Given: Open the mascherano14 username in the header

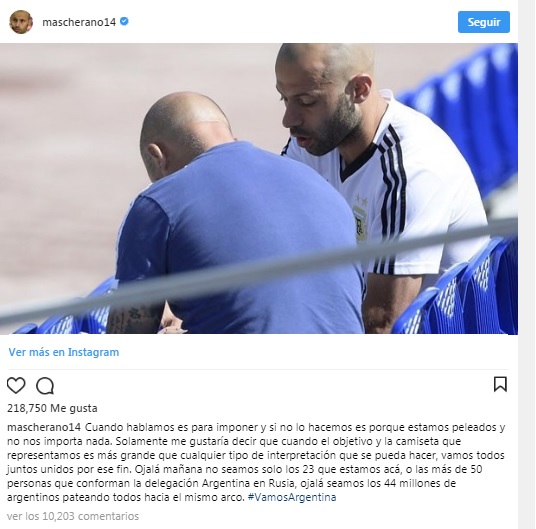Looking at the screenshot, I should [79, 22].
